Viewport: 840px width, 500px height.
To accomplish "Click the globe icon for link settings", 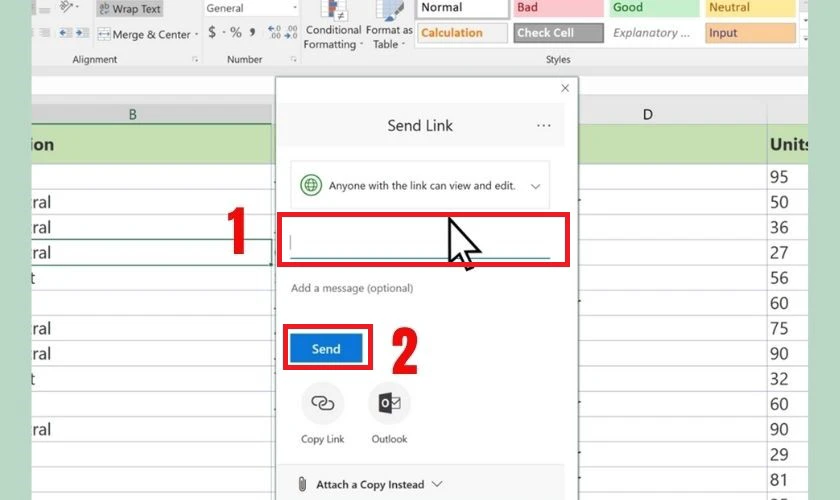I will point(311,185).
